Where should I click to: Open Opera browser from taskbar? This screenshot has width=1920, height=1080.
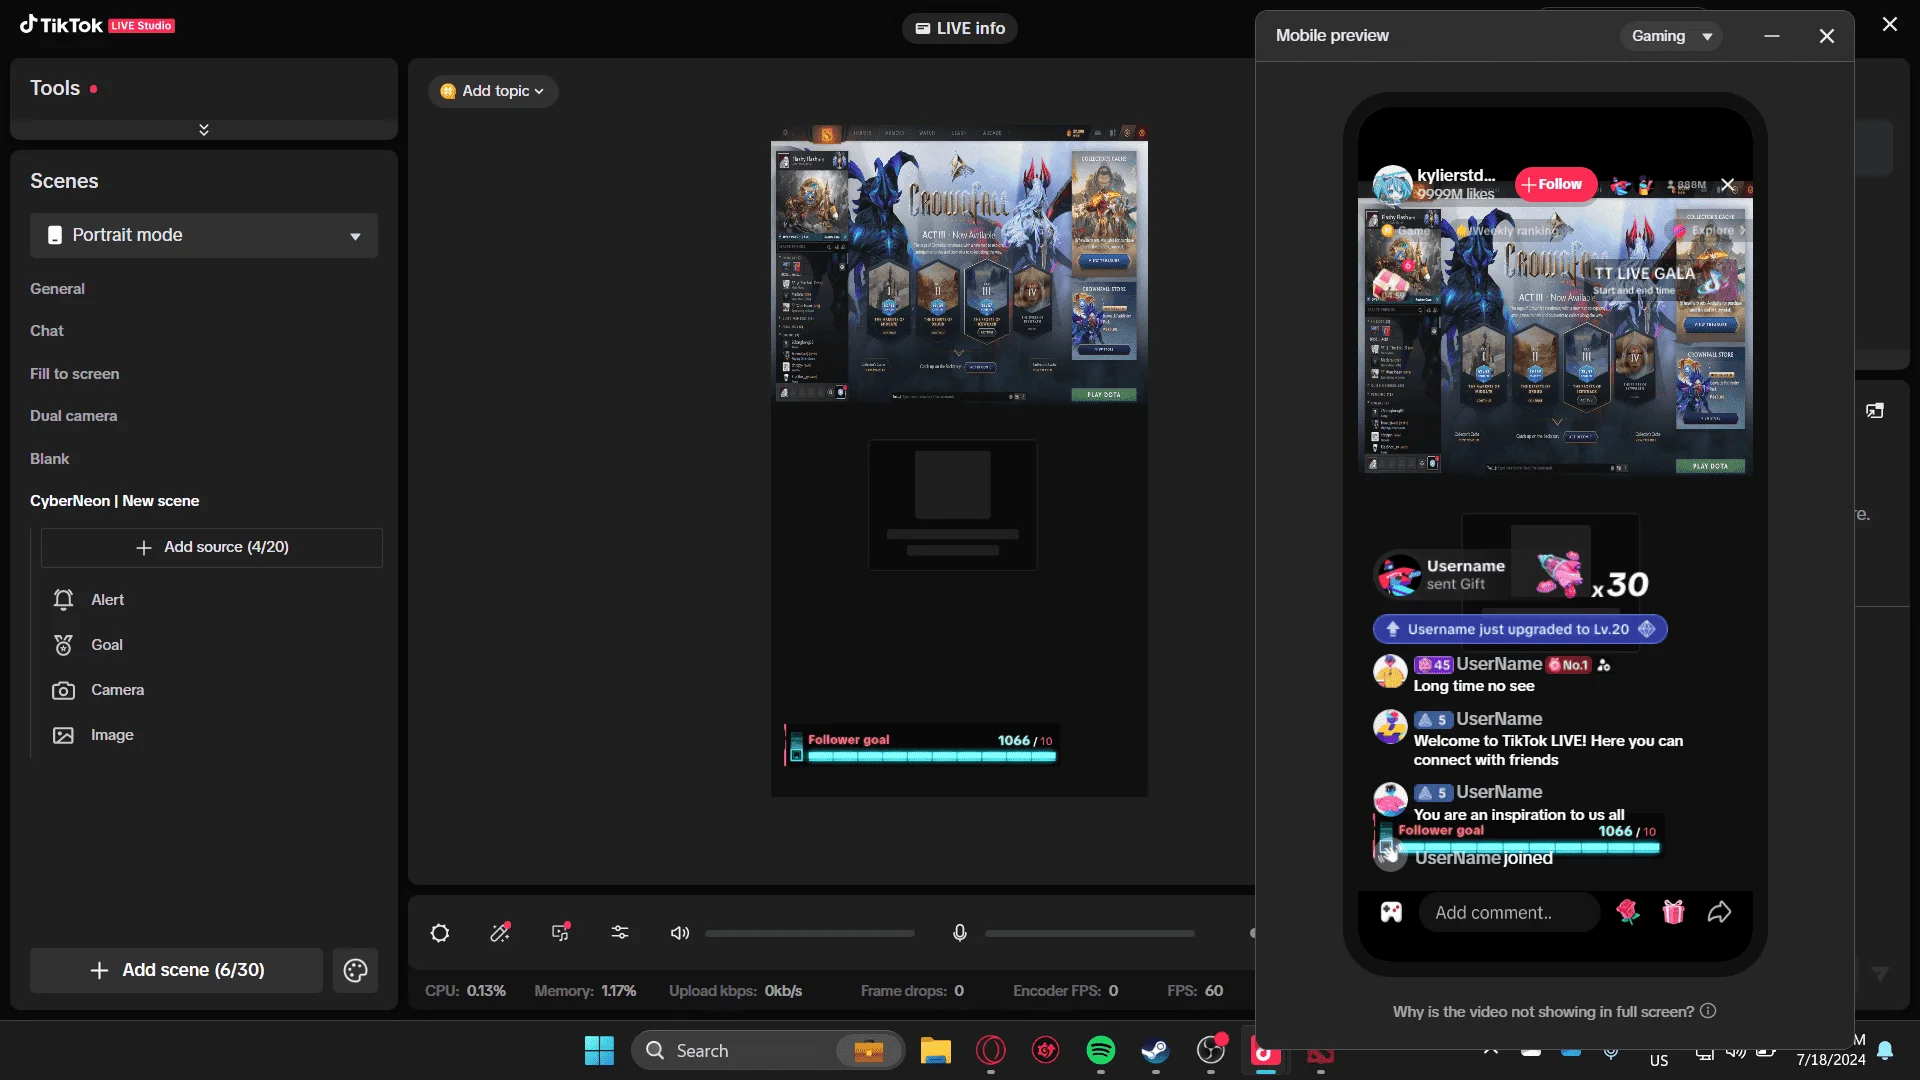tap(991, 1050)
